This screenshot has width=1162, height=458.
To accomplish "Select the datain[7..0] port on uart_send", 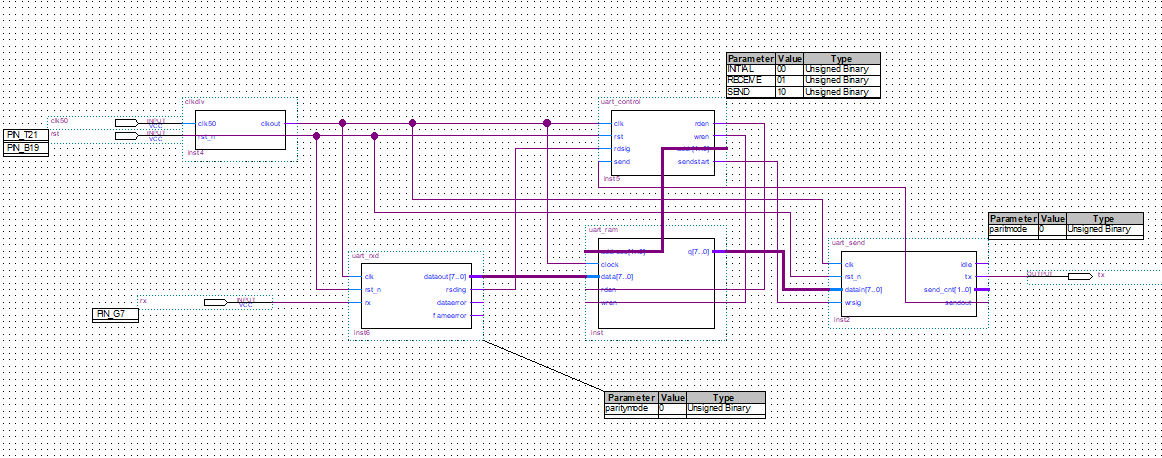I will 861,289.
